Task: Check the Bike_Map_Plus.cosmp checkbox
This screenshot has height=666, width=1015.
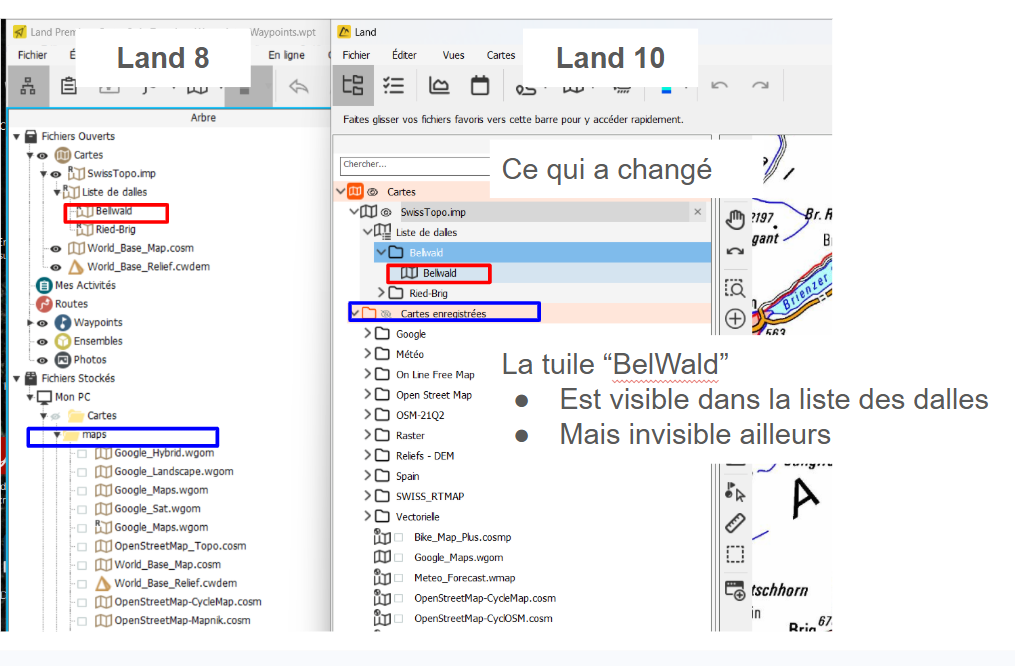Action: point(399,537)
